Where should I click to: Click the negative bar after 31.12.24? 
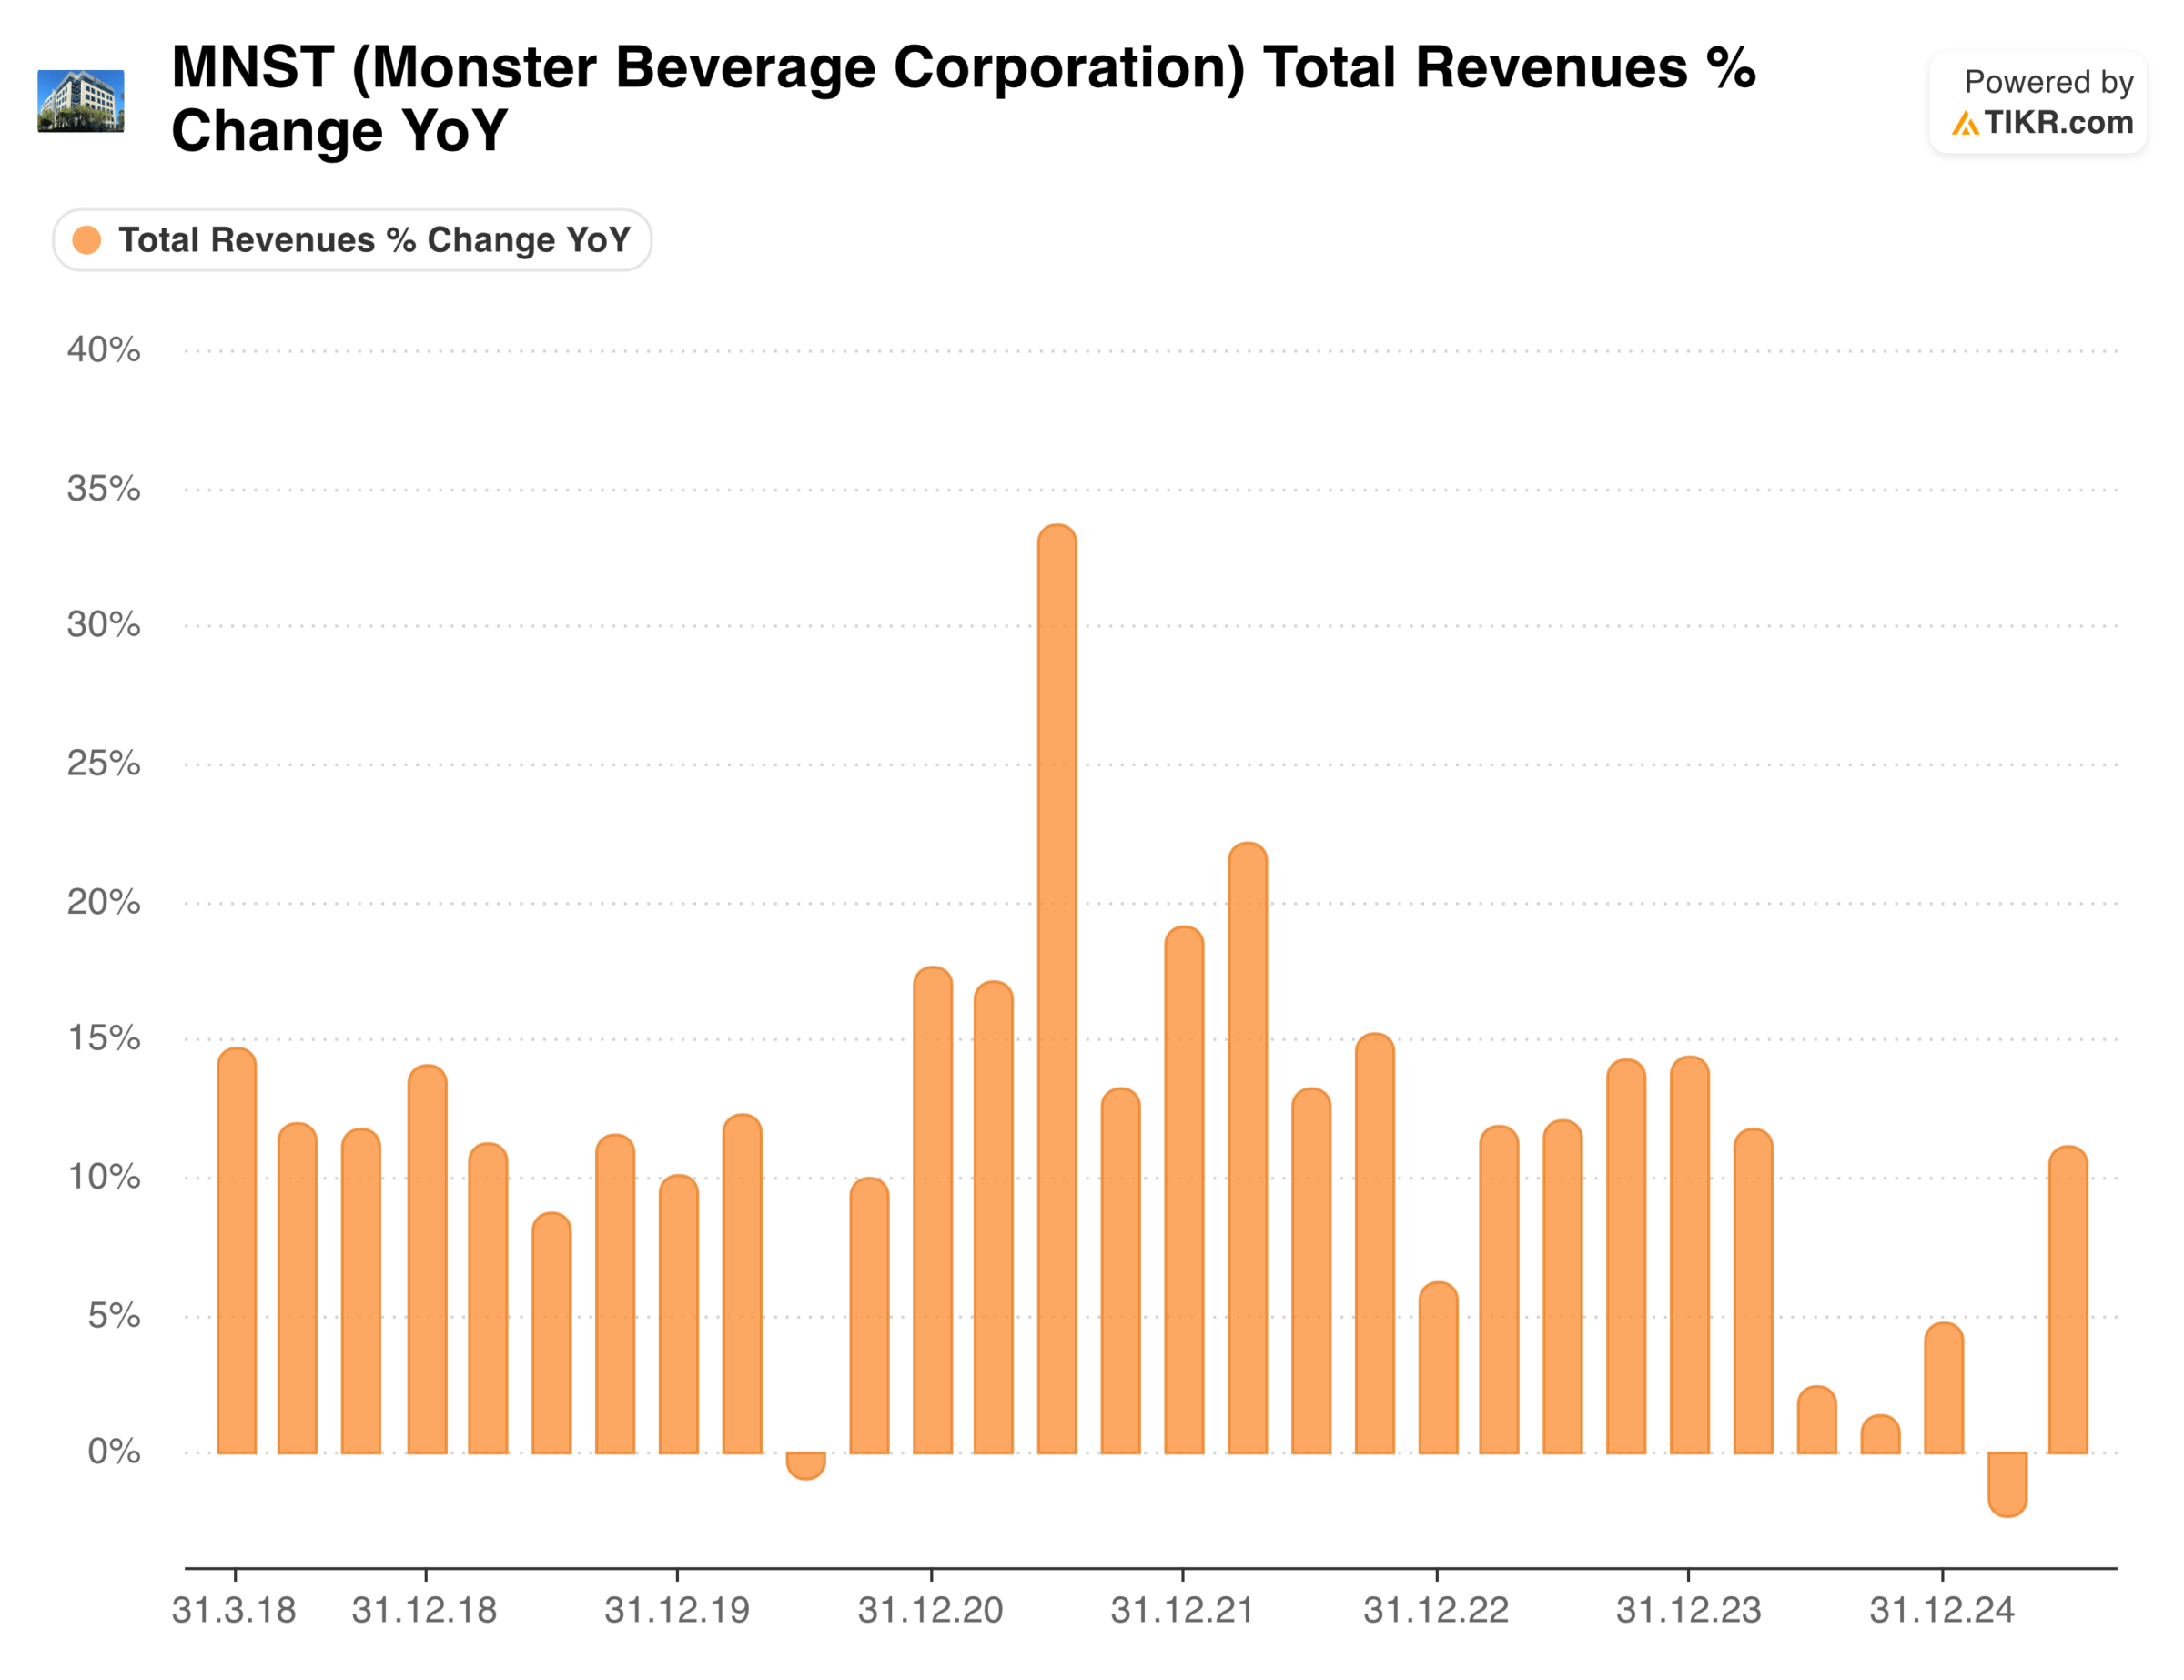pyautogui.click(x=2007, y=1483)
